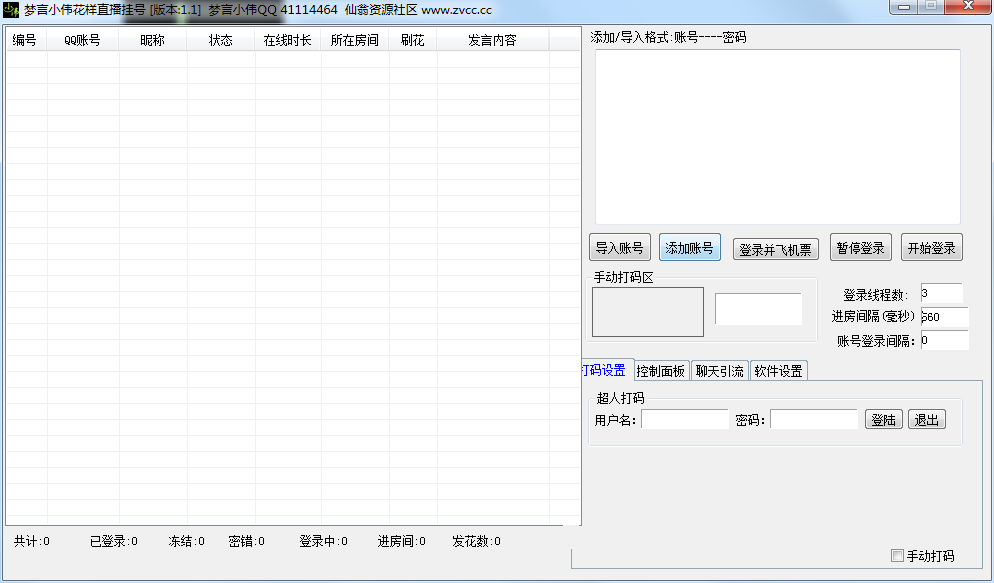The image size is (994, 583).
Task: Open the 软件设置 tab
Action: tap(778, 371)
